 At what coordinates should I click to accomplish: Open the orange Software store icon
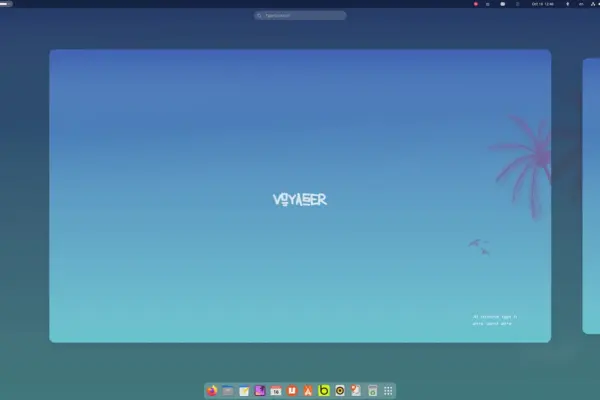[x=308, y=391]
